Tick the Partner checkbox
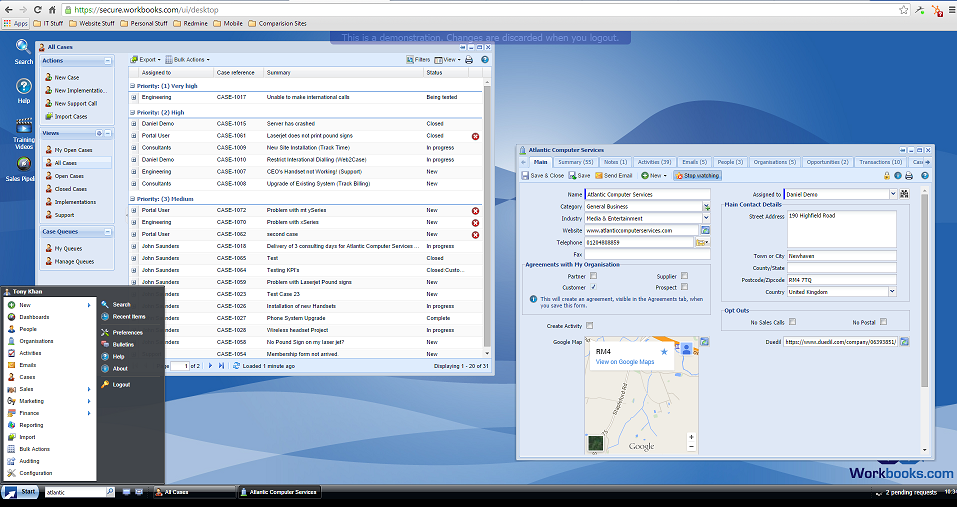This screenshot has width=957, height=507. (593, 276)
